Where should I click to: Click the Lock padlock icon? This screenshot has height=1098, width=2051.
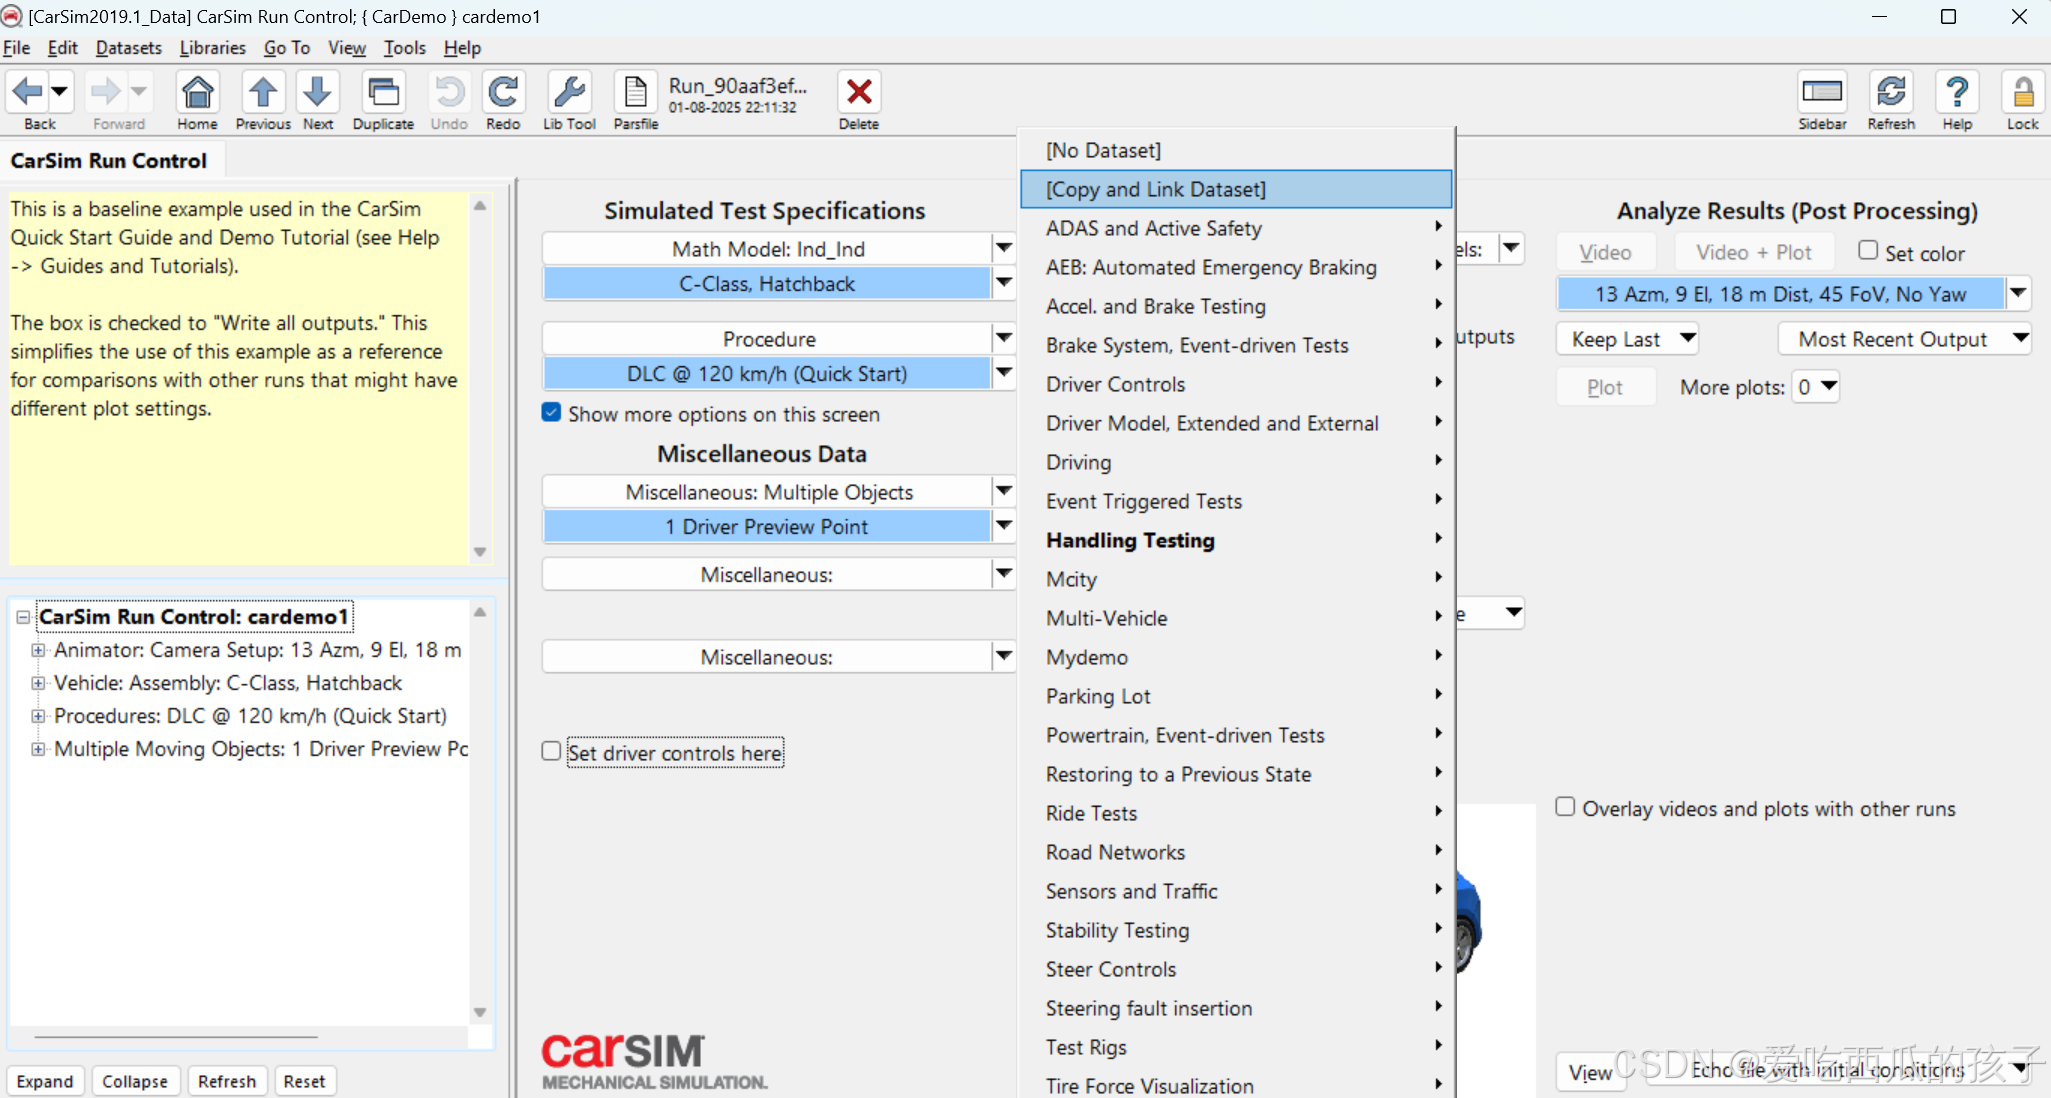[x=2022, y=93]
